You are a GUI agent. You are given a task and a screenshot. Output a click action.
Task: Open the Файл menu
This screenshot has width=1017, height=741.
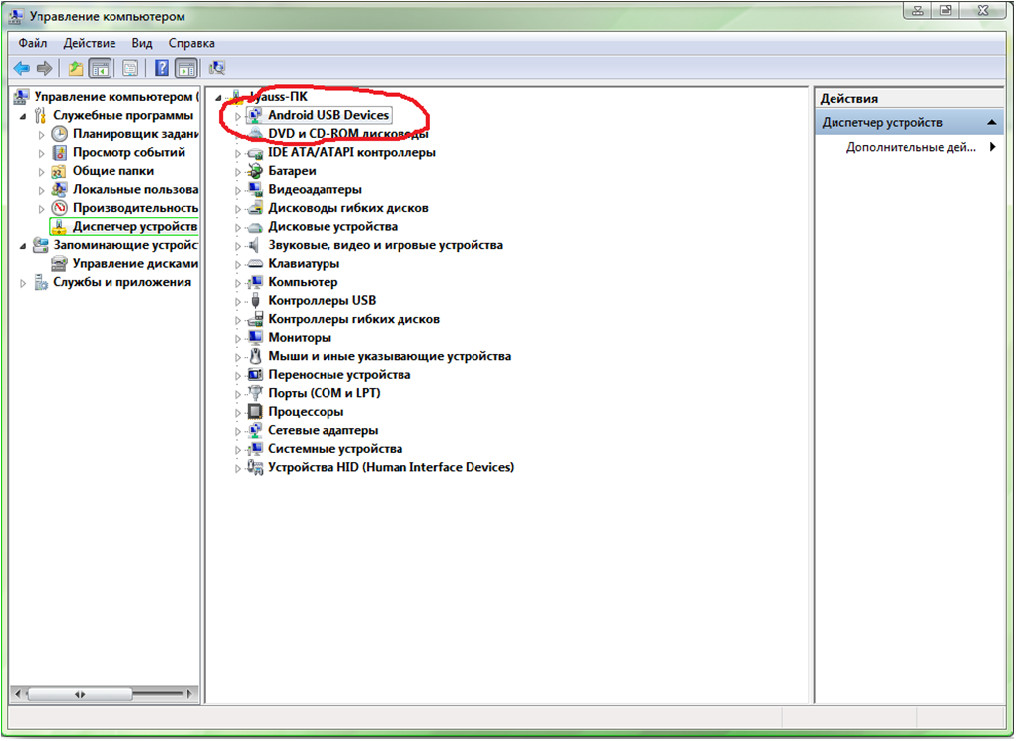32,44
